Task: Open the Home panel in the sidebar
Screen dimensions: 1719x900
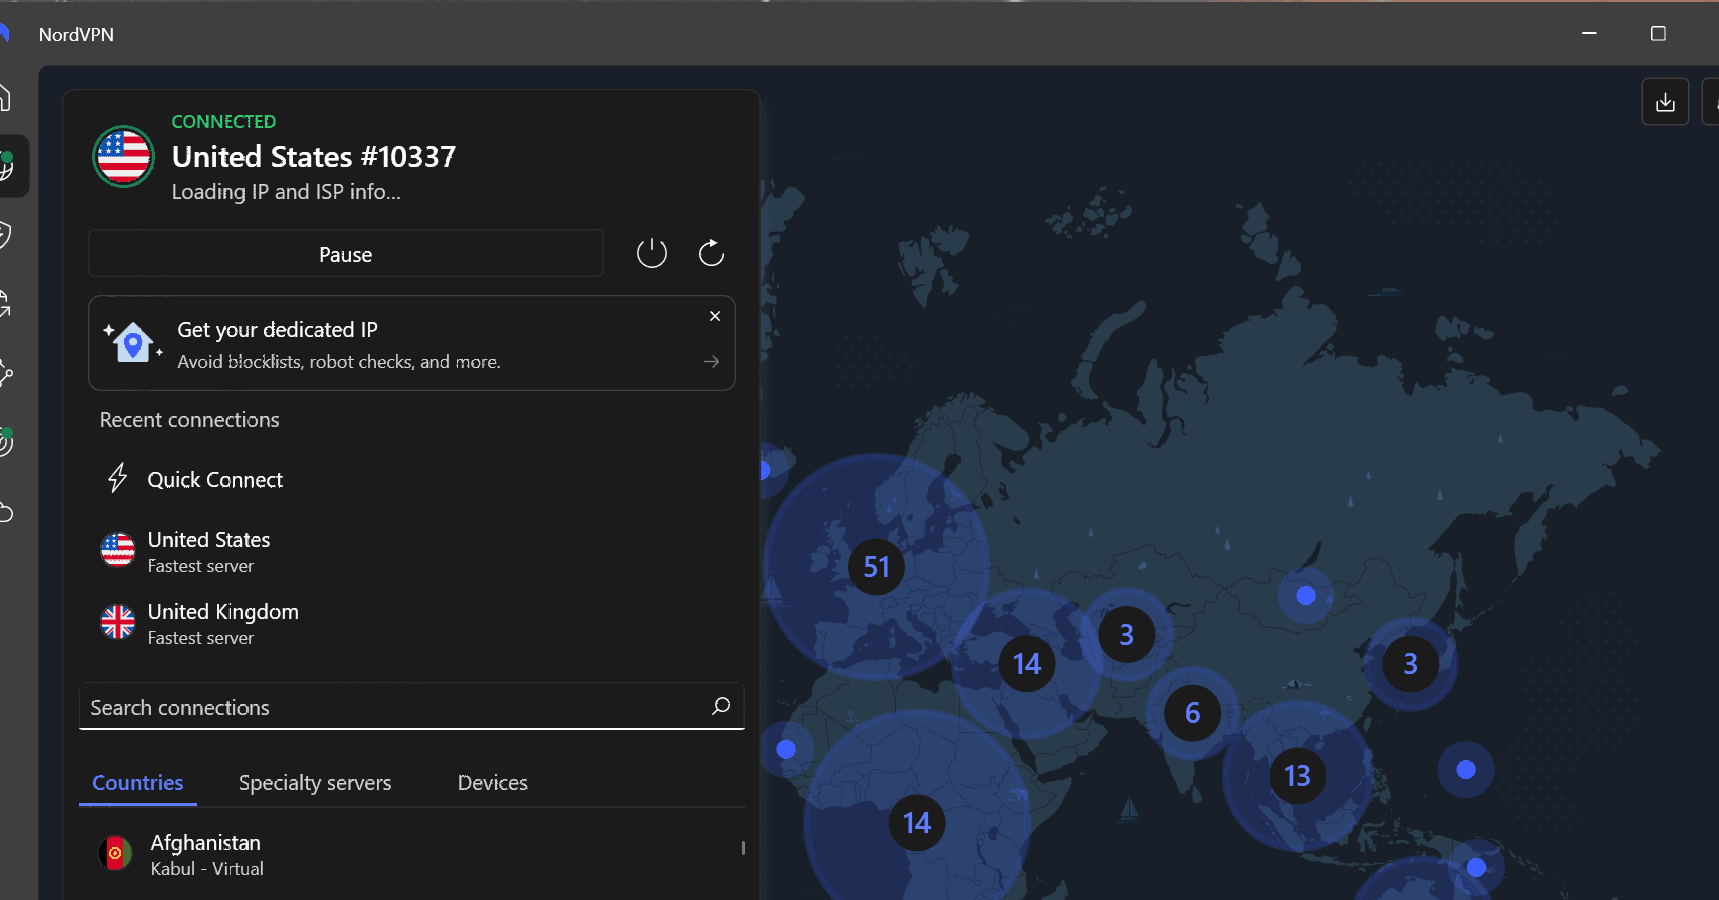Action: tap(5, 97)
